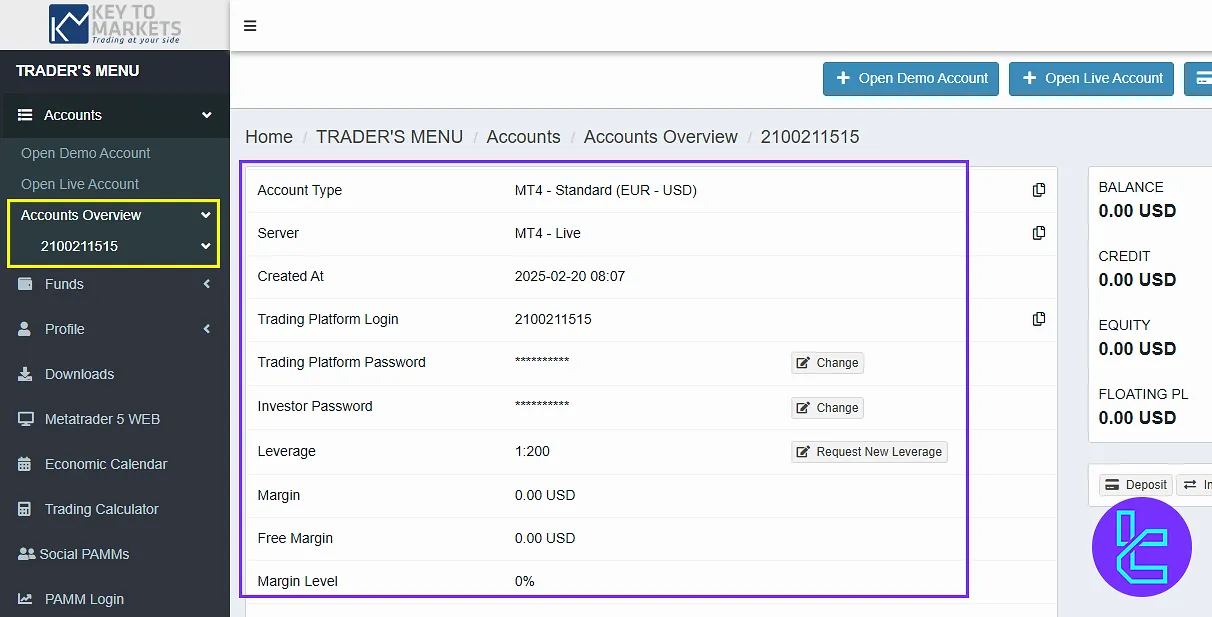Select the 2025-02-20 08:07 creation date
This screenshot has width=1212, height=617.
tap(570, 276)
